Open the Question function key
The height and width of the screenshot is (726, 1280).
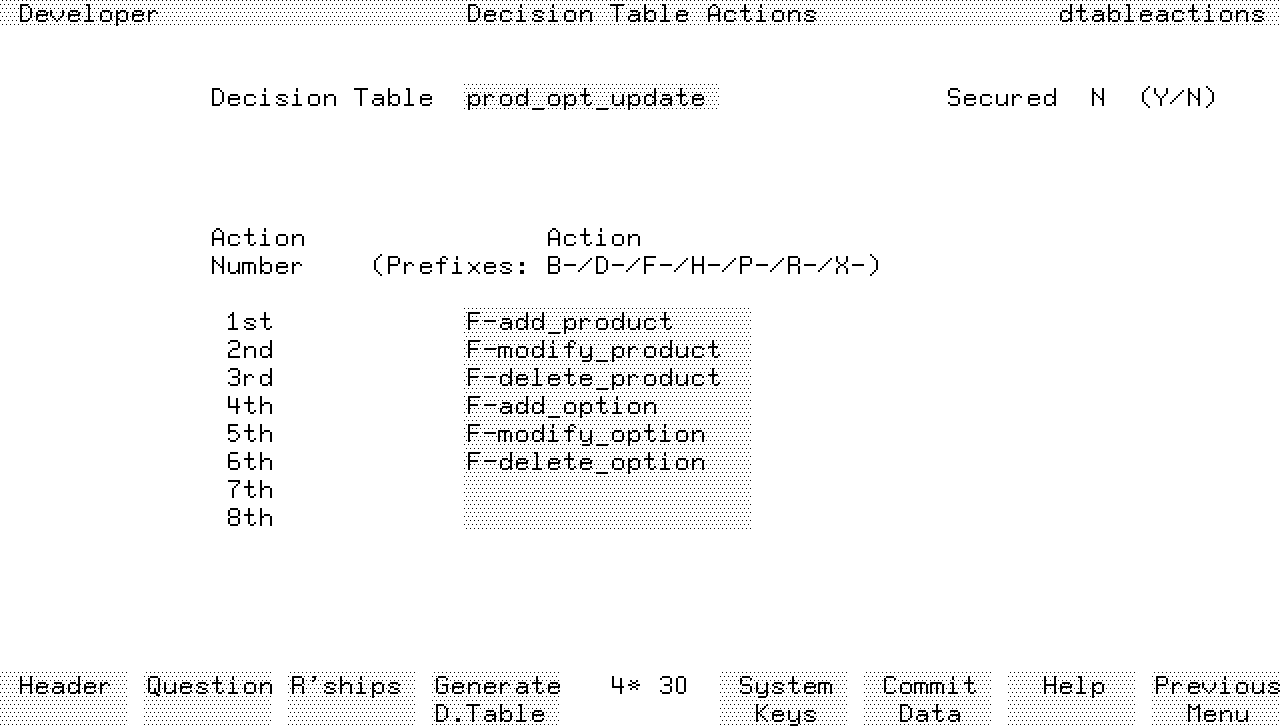pyautogui.click(x=208, y=698)
